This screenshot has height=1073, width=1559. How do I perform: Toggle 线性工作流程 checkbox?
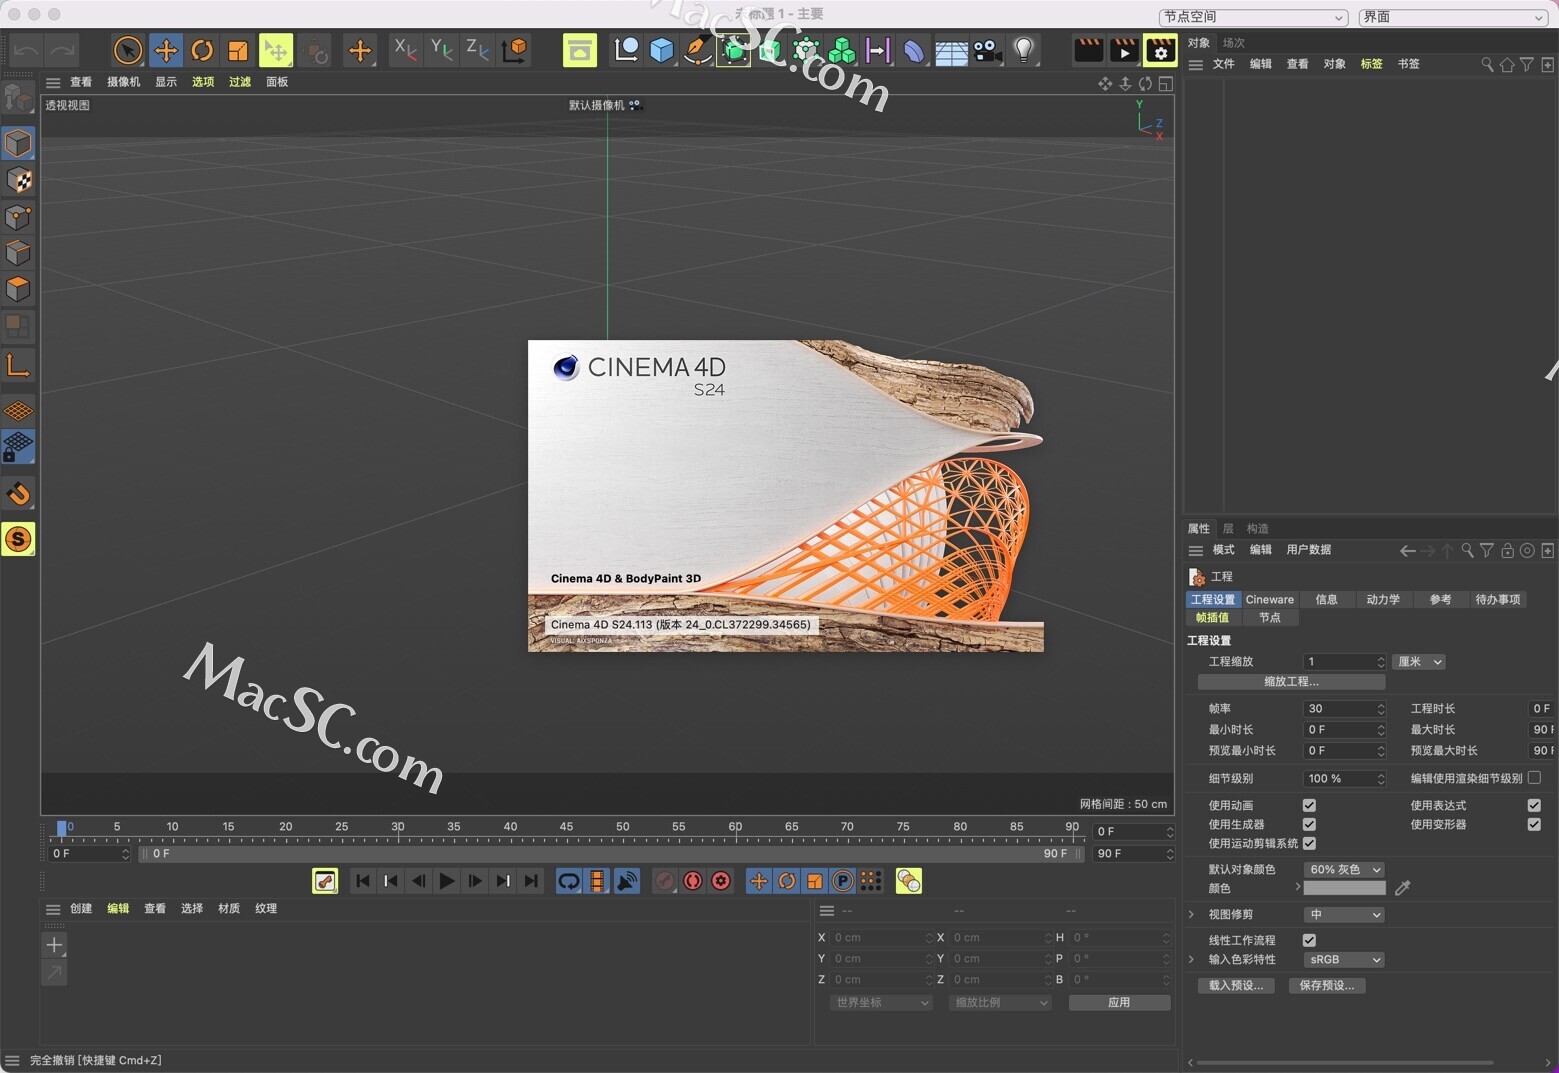(x=1309, y=940)
